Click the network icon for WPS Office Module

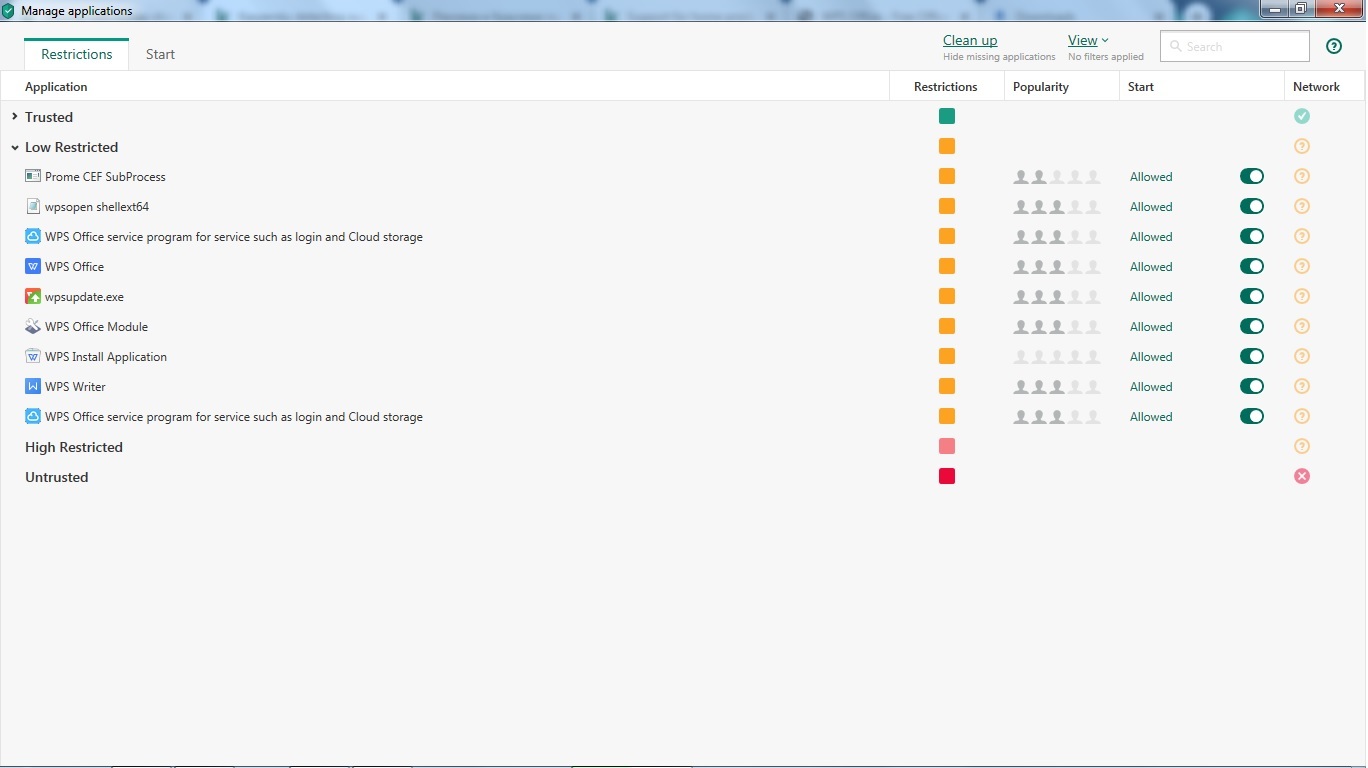click(x=1302, y=326)
